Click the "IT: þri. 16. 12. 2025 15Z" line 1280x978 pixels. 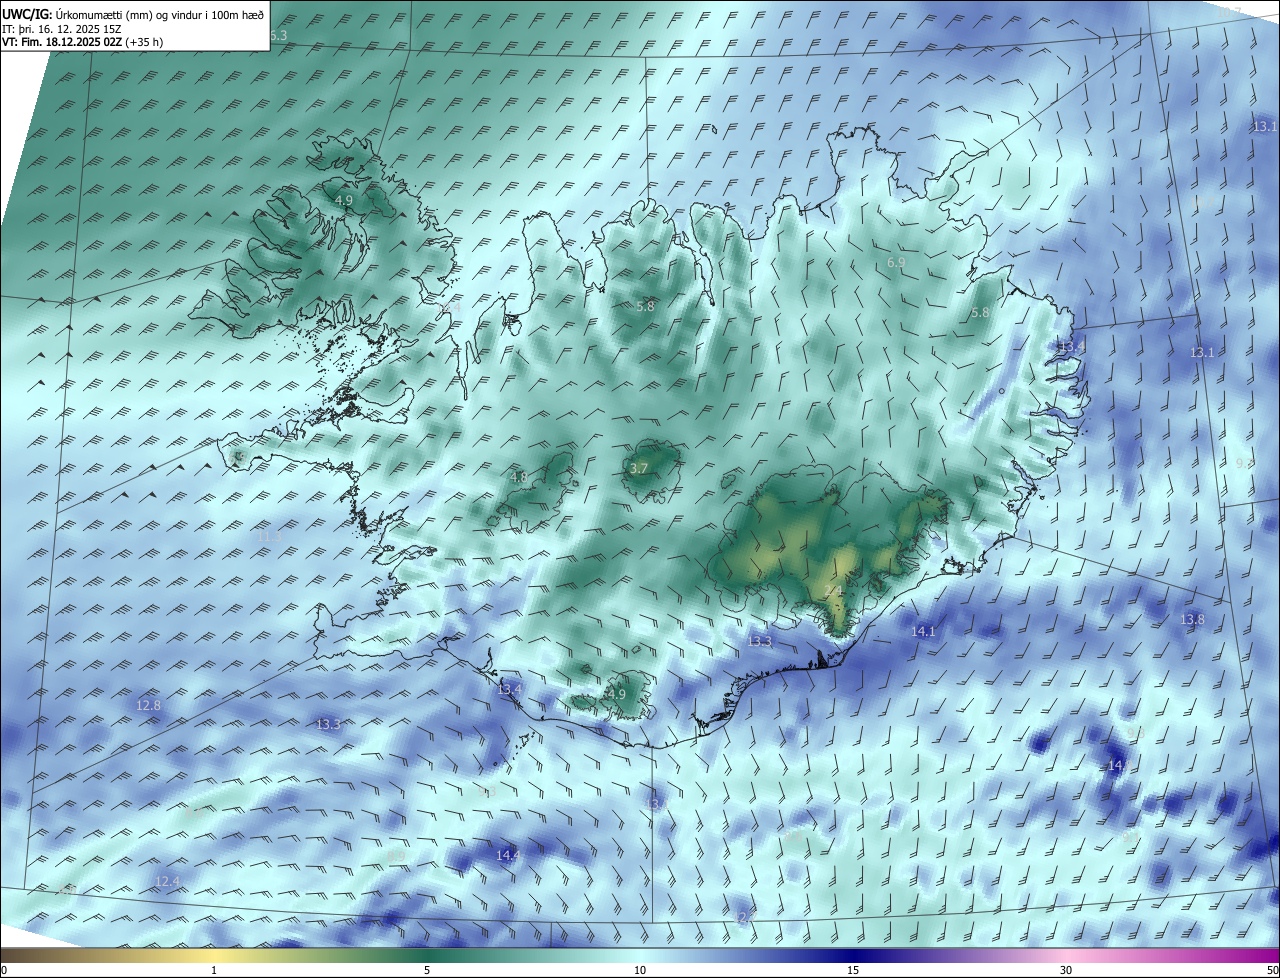[x=63, y=28]
